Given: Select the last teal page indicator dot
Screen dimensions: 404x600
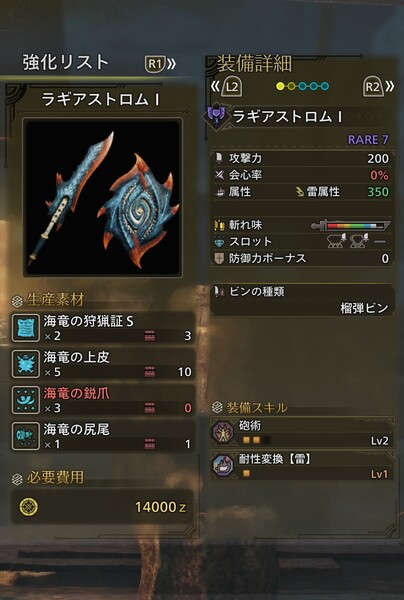Looking at the screenshot, I should 325,86.
